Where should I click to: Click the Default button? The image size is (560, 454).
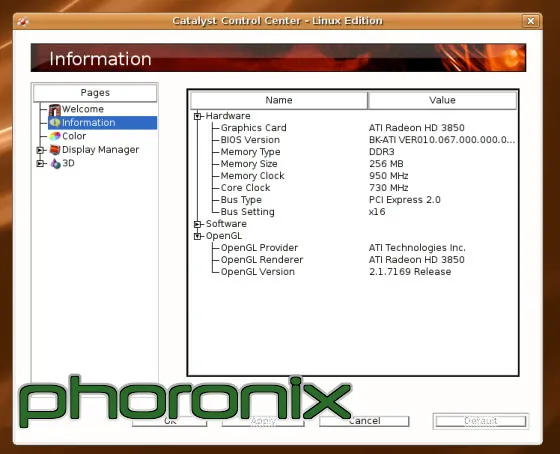coord(481,421)
